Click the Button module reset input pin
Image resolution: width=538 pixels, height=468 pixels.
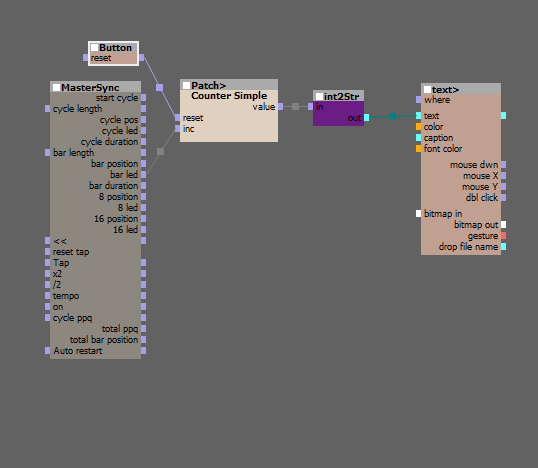pos(85,58)
